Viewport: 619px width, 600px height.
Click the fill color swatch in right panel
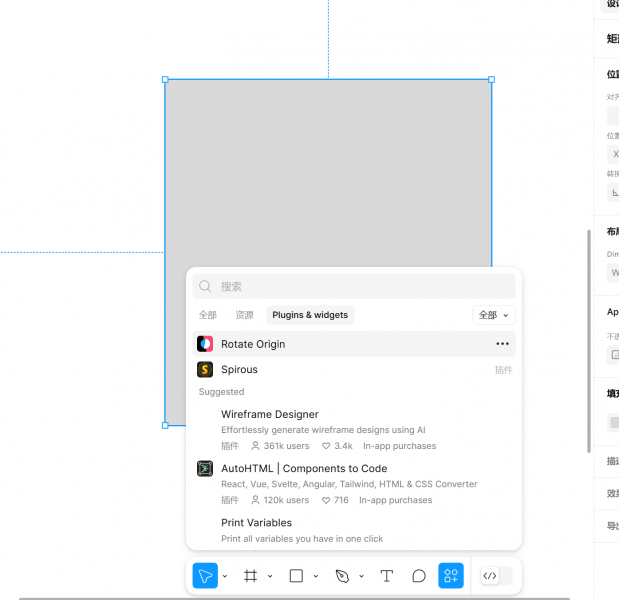(614, 422)
